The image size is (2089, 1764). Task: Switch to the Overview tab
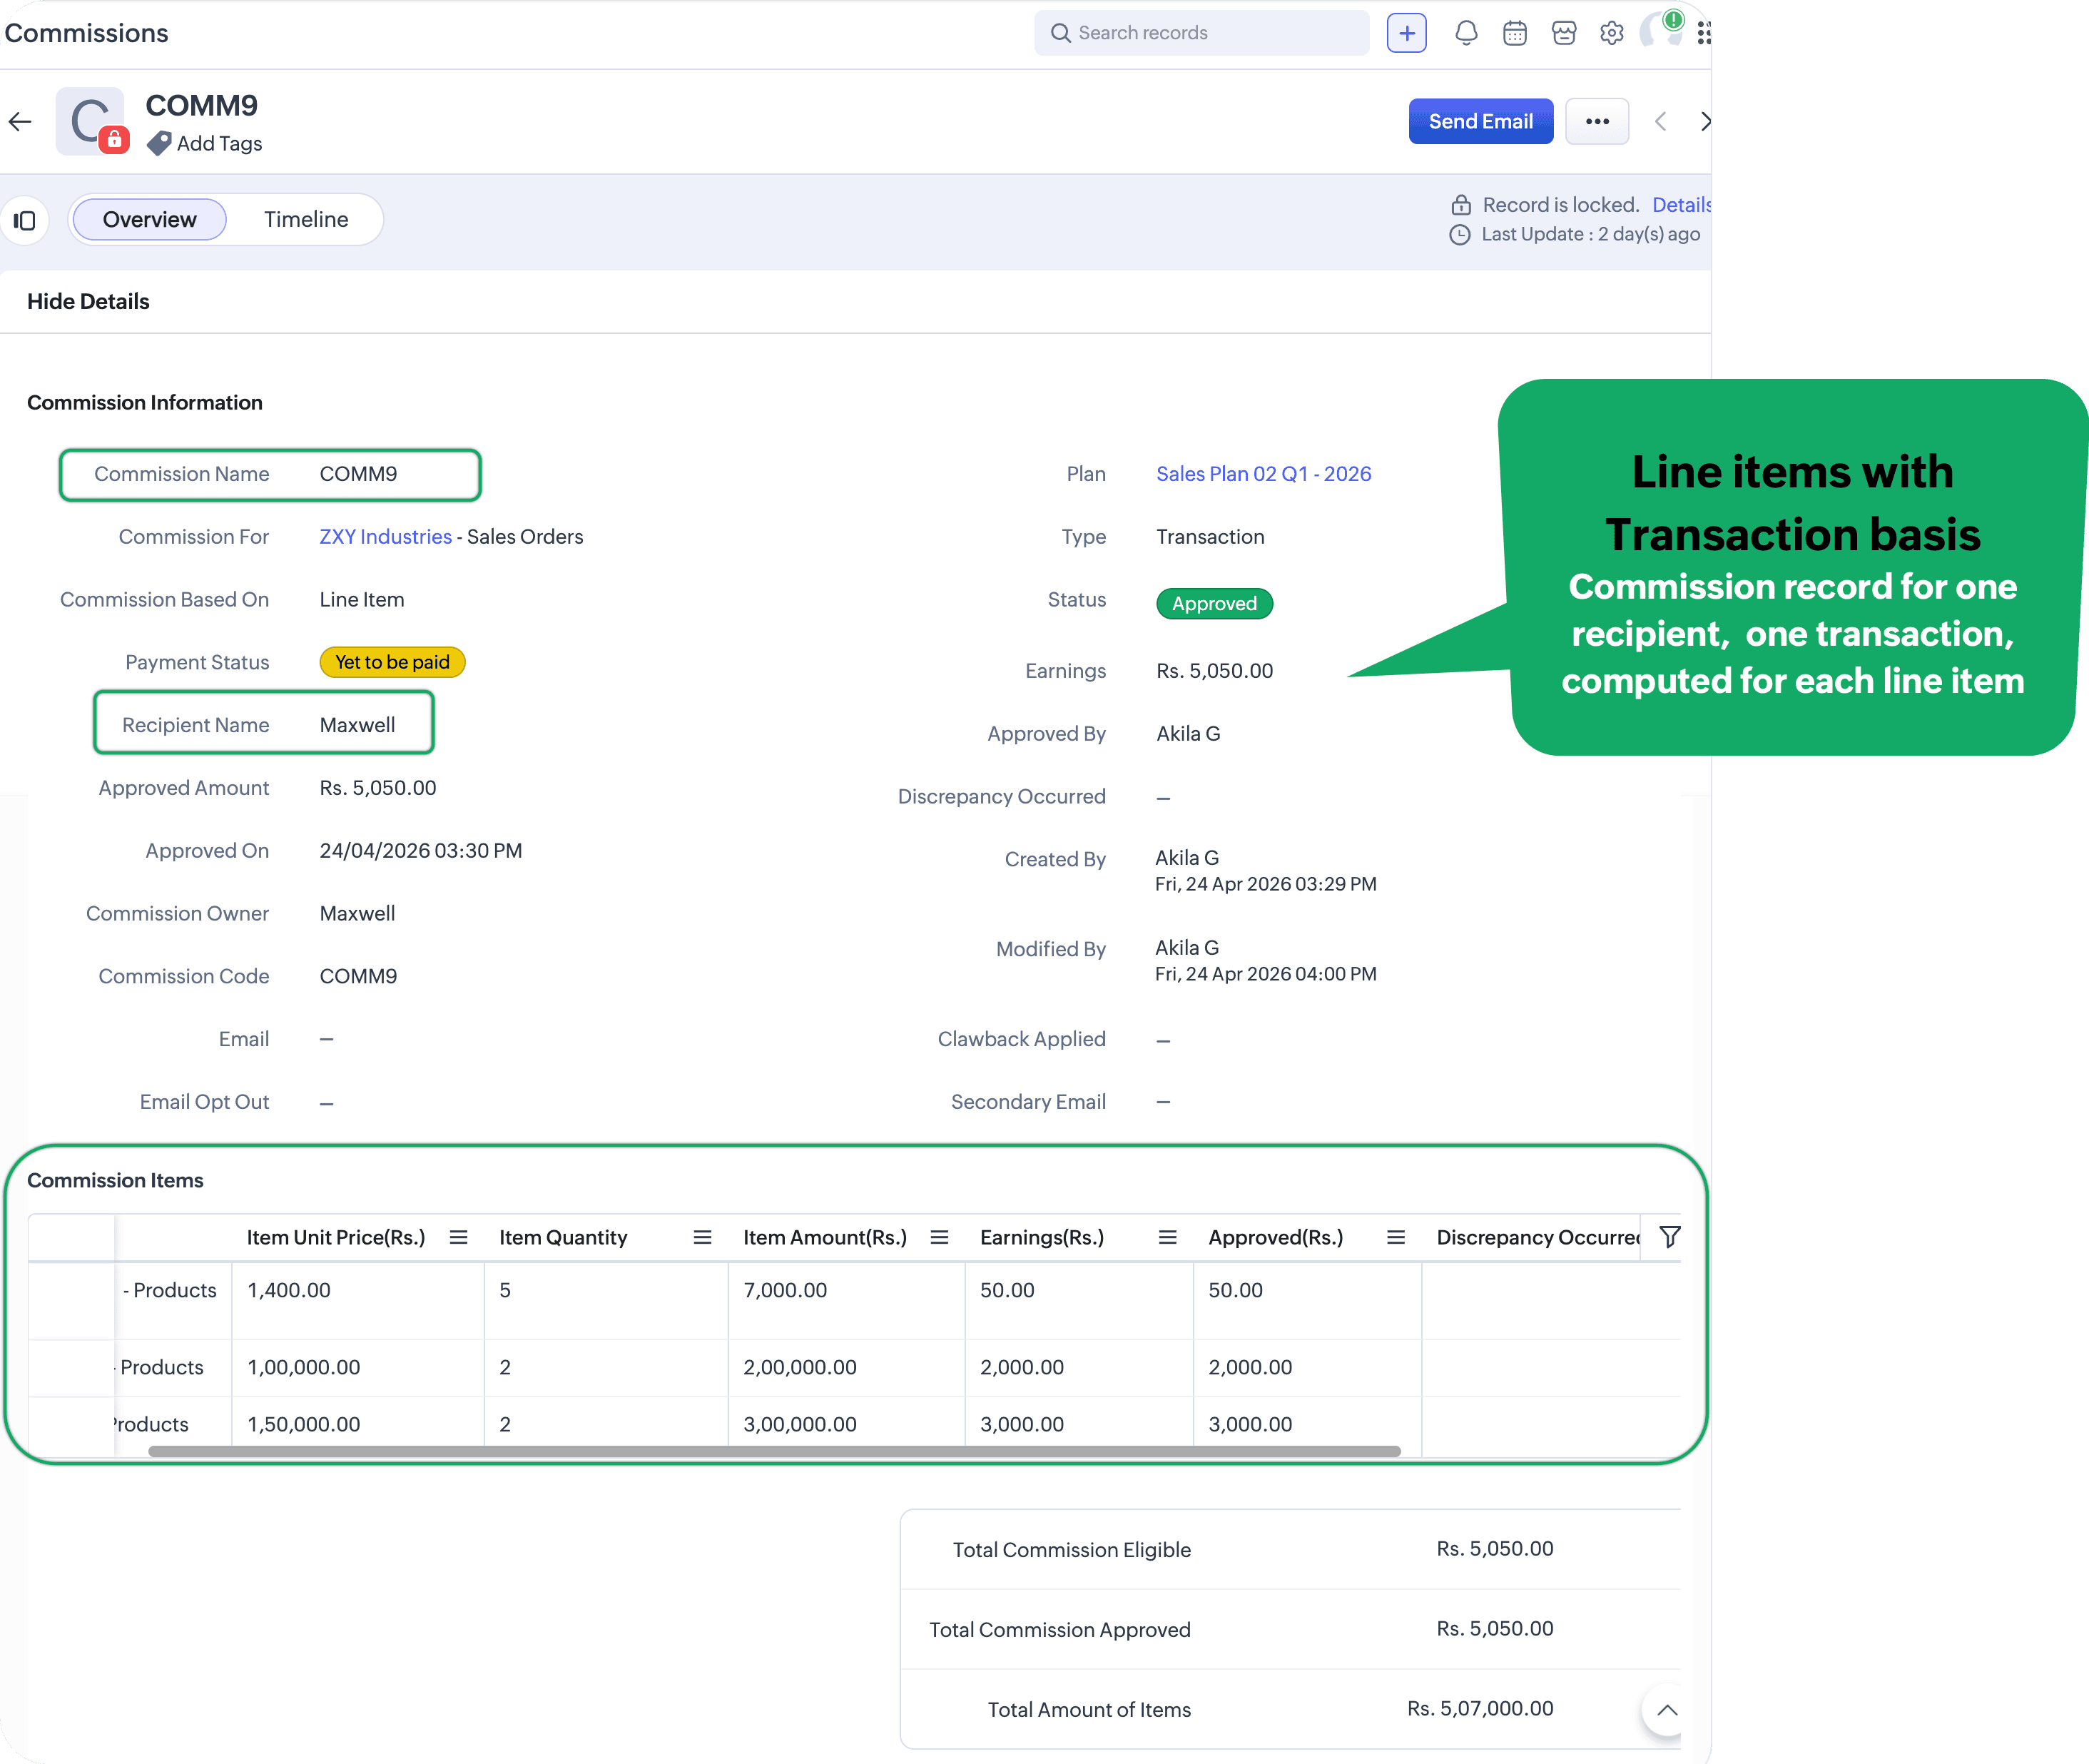click(150, 220)
